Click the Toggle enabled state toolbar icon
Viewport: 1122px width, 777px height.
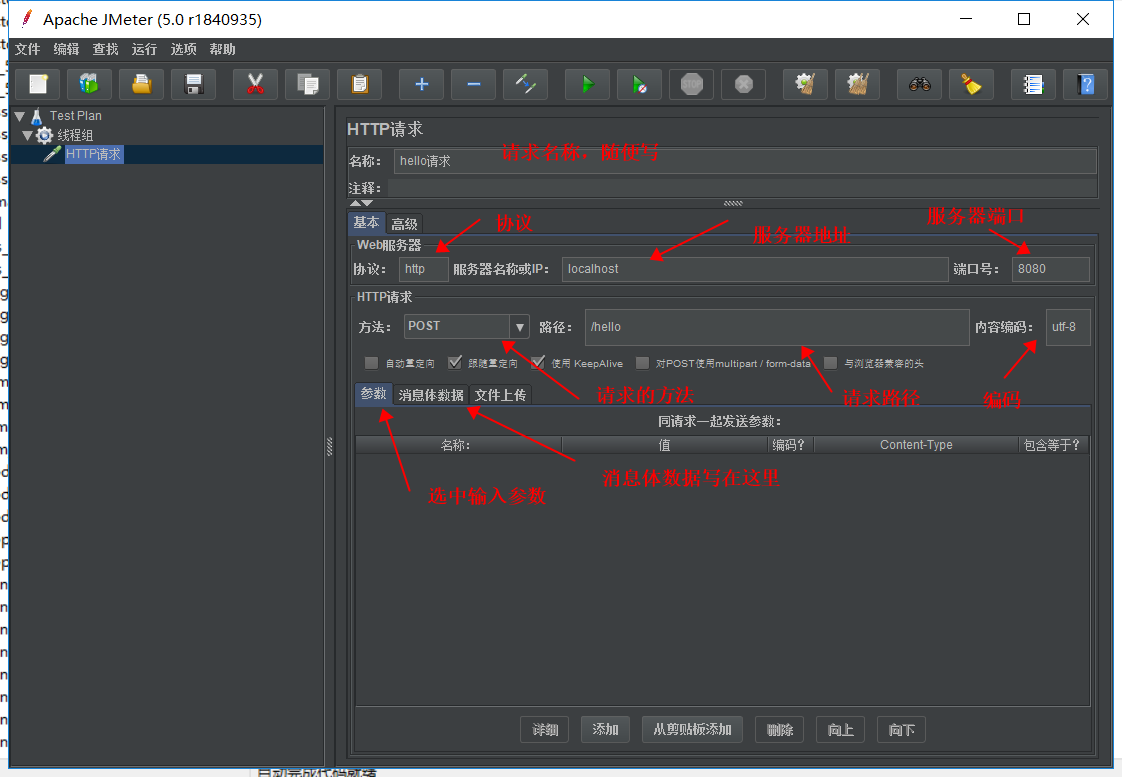(526, 84)
